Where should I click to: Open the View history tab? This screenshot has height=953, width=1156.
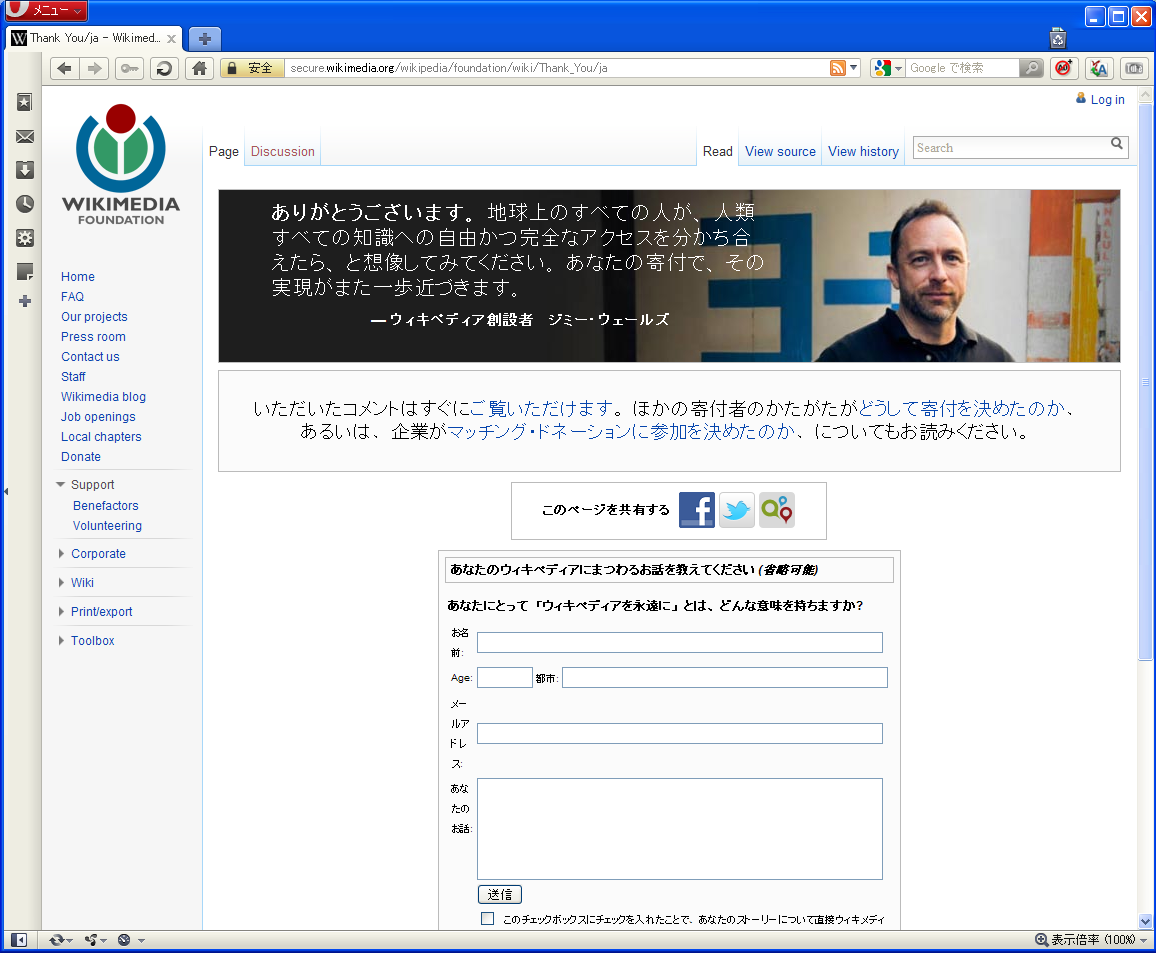(863, 151)
